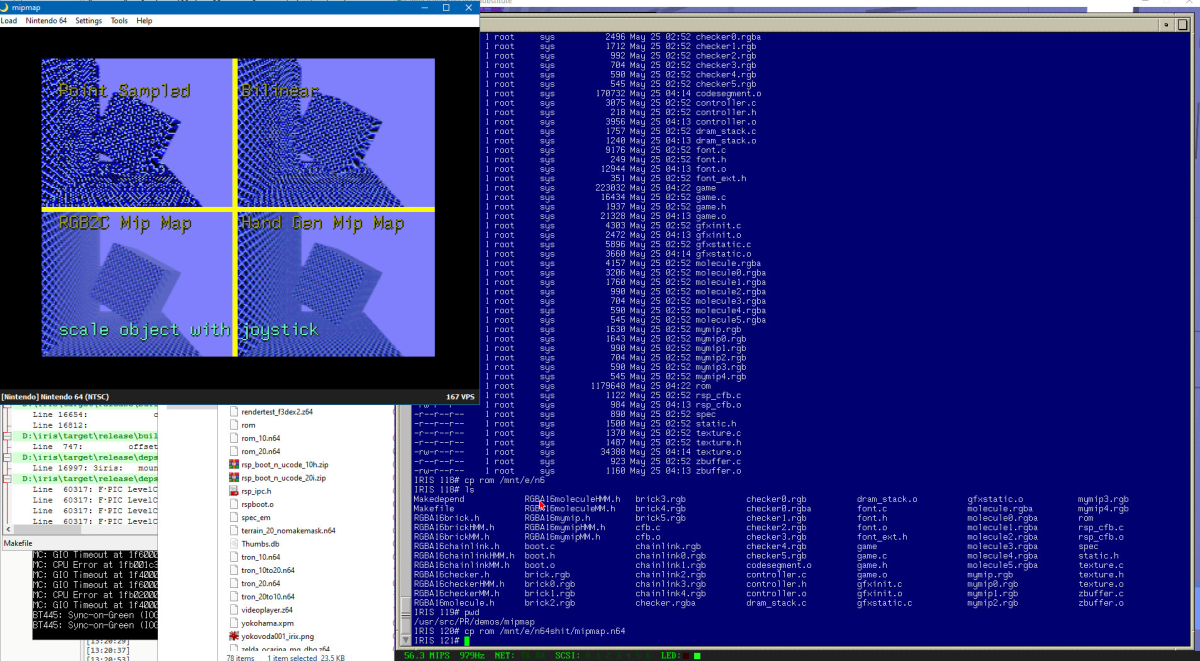
Task: Select the tron_20.n64 file icon
Action: [234, 583]
